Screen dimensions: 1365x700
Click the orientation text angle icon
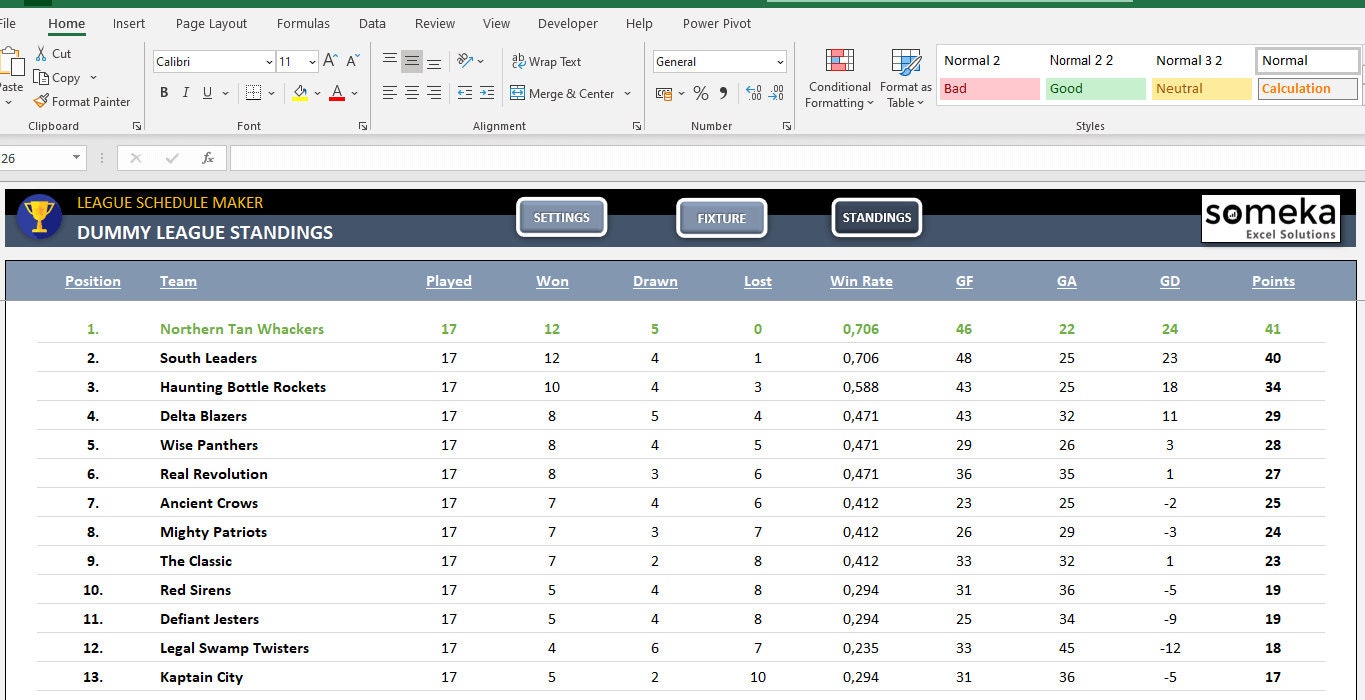pos(465,62)
